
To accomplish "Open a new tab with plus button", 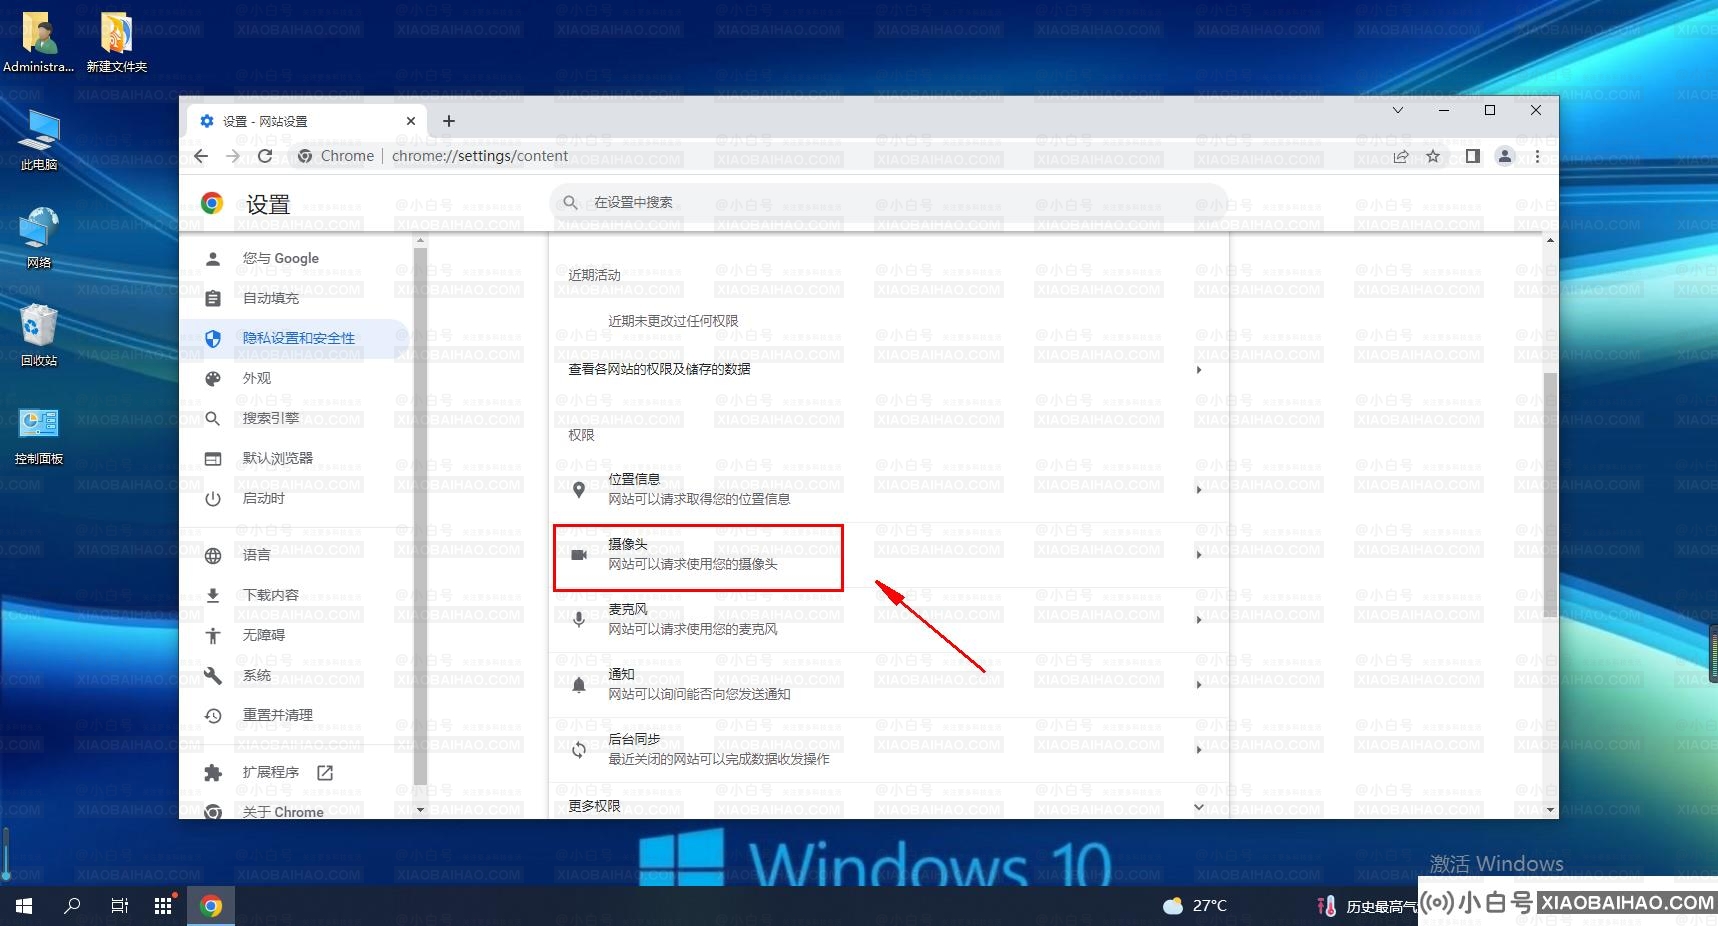I will pyautogui.click(x=449, y=121).
